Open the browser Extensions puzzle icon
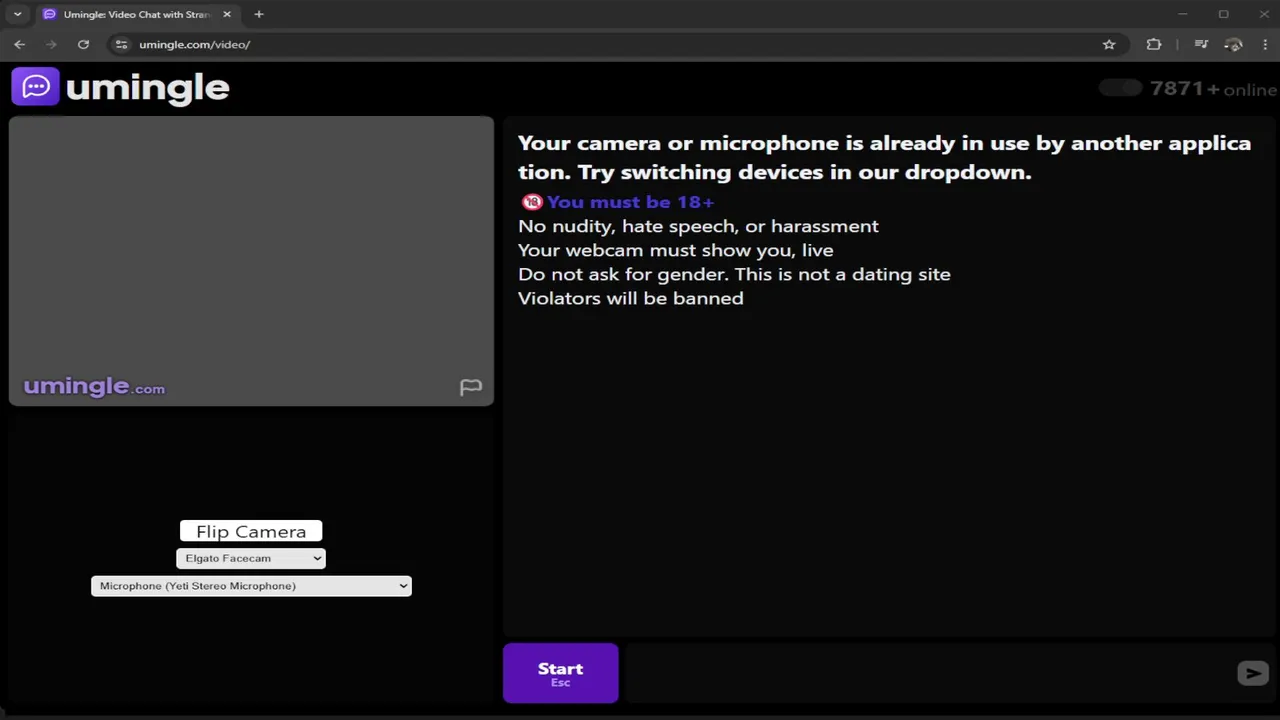The image size is (1280, 720). point(1154,44)
